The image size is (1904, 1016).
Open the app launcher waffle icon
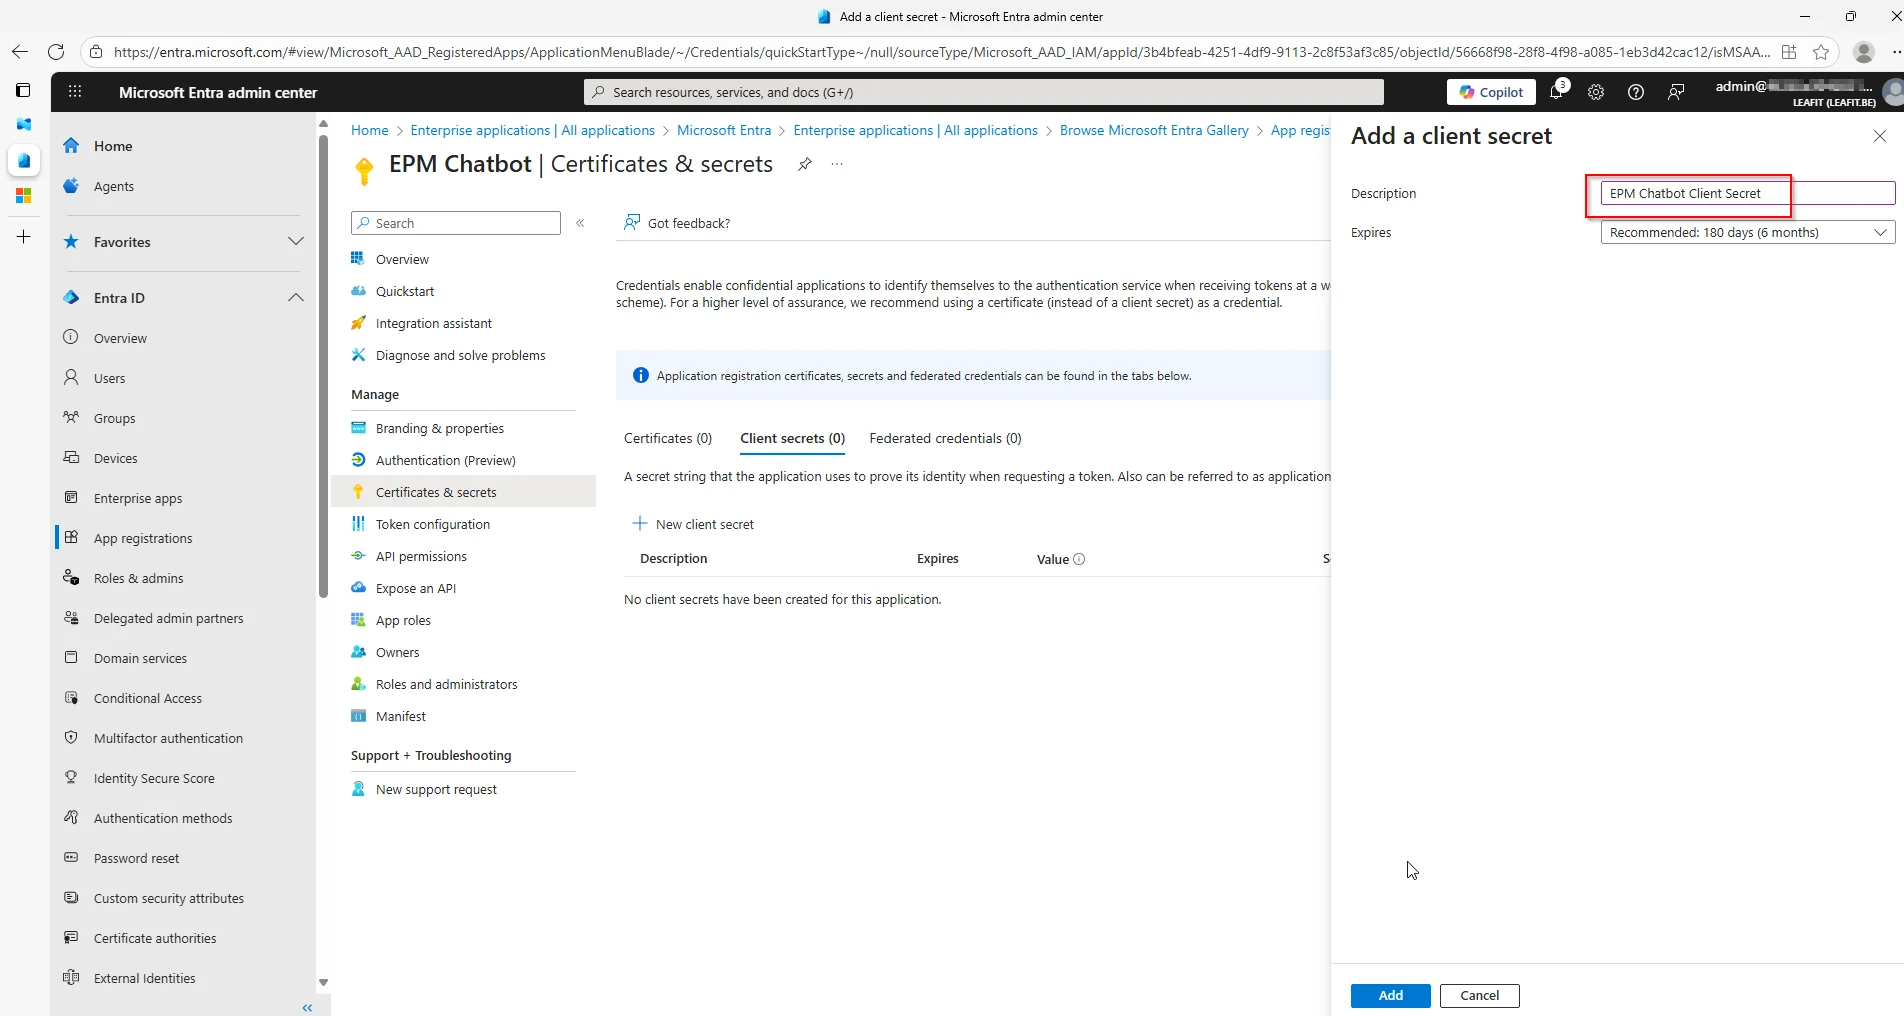coord(75,92)
